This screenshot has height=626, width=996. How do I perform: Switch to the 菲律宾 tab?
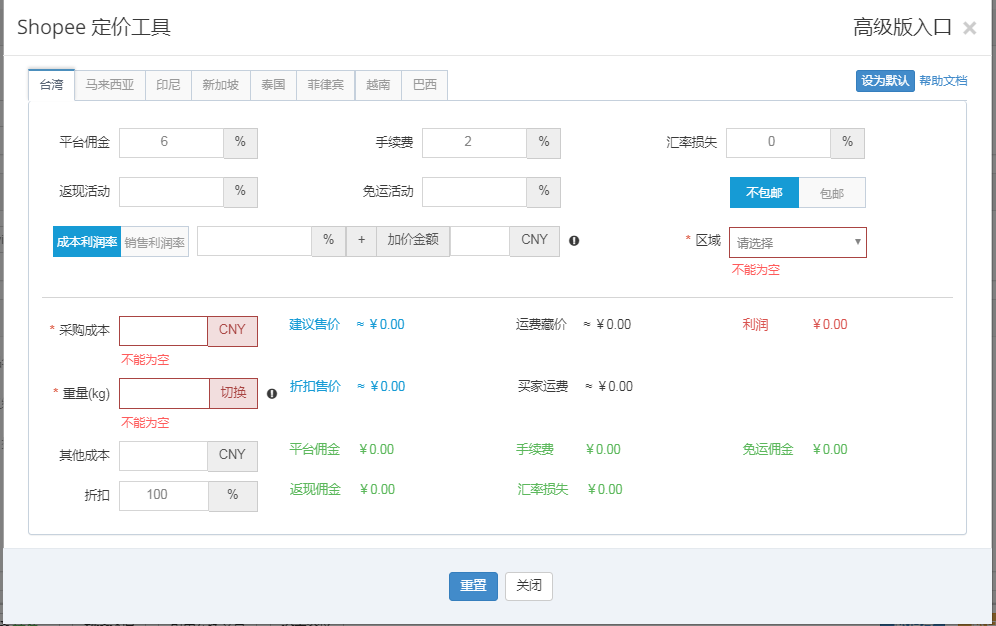pyautogui.click(x=325, y=85)
